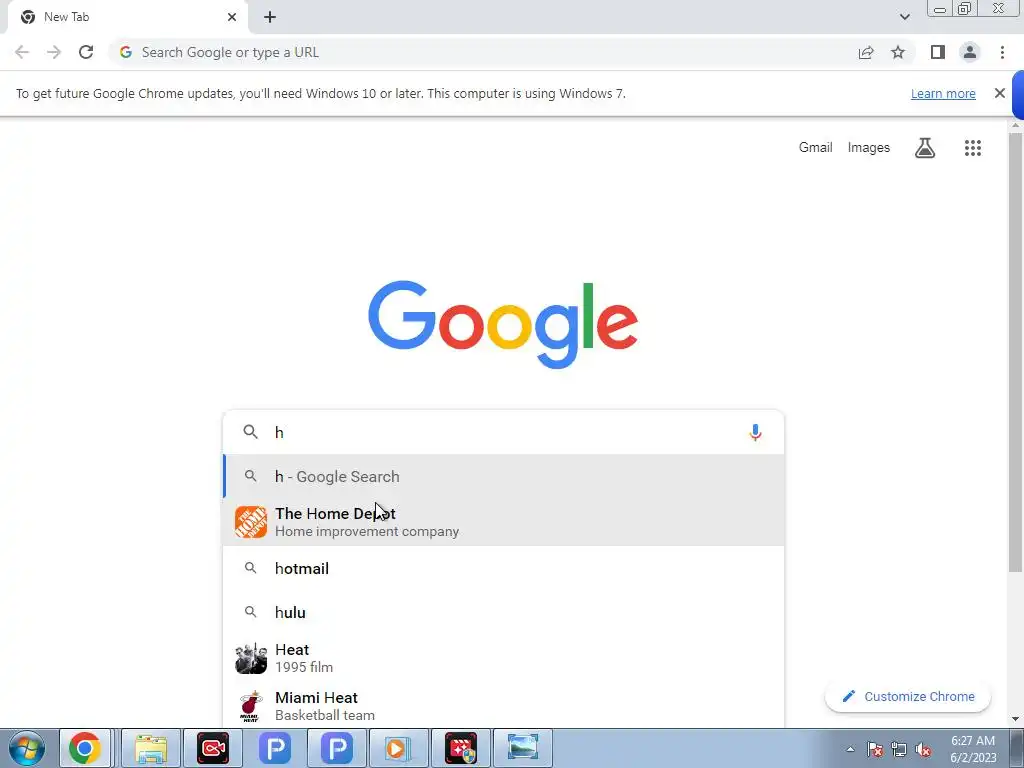
Task: Click the page vertical scrollbar
Action: point(1016,353)
